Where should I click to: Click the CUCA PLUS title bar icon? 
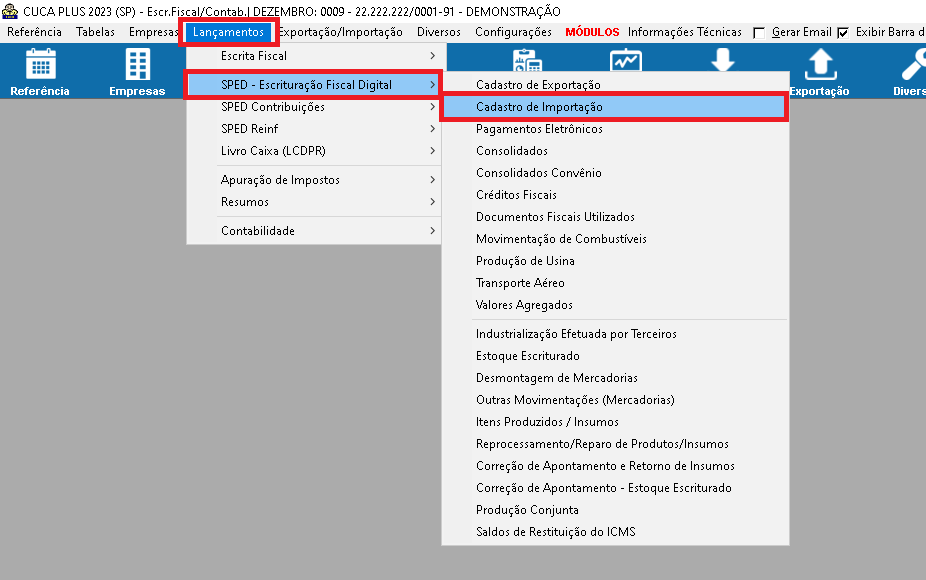10,11
